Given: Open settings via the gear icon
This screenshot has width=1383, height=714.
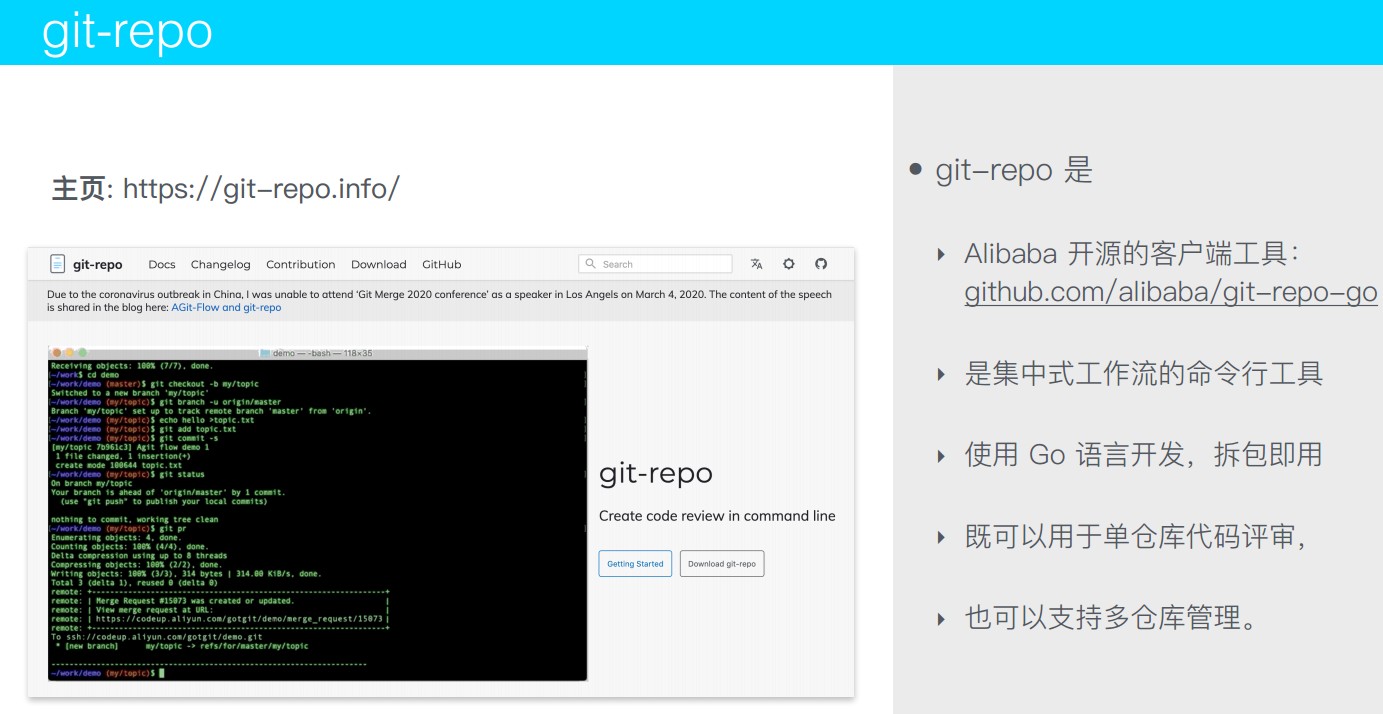Looking at the screenshot, I should (x=788, y=263).
